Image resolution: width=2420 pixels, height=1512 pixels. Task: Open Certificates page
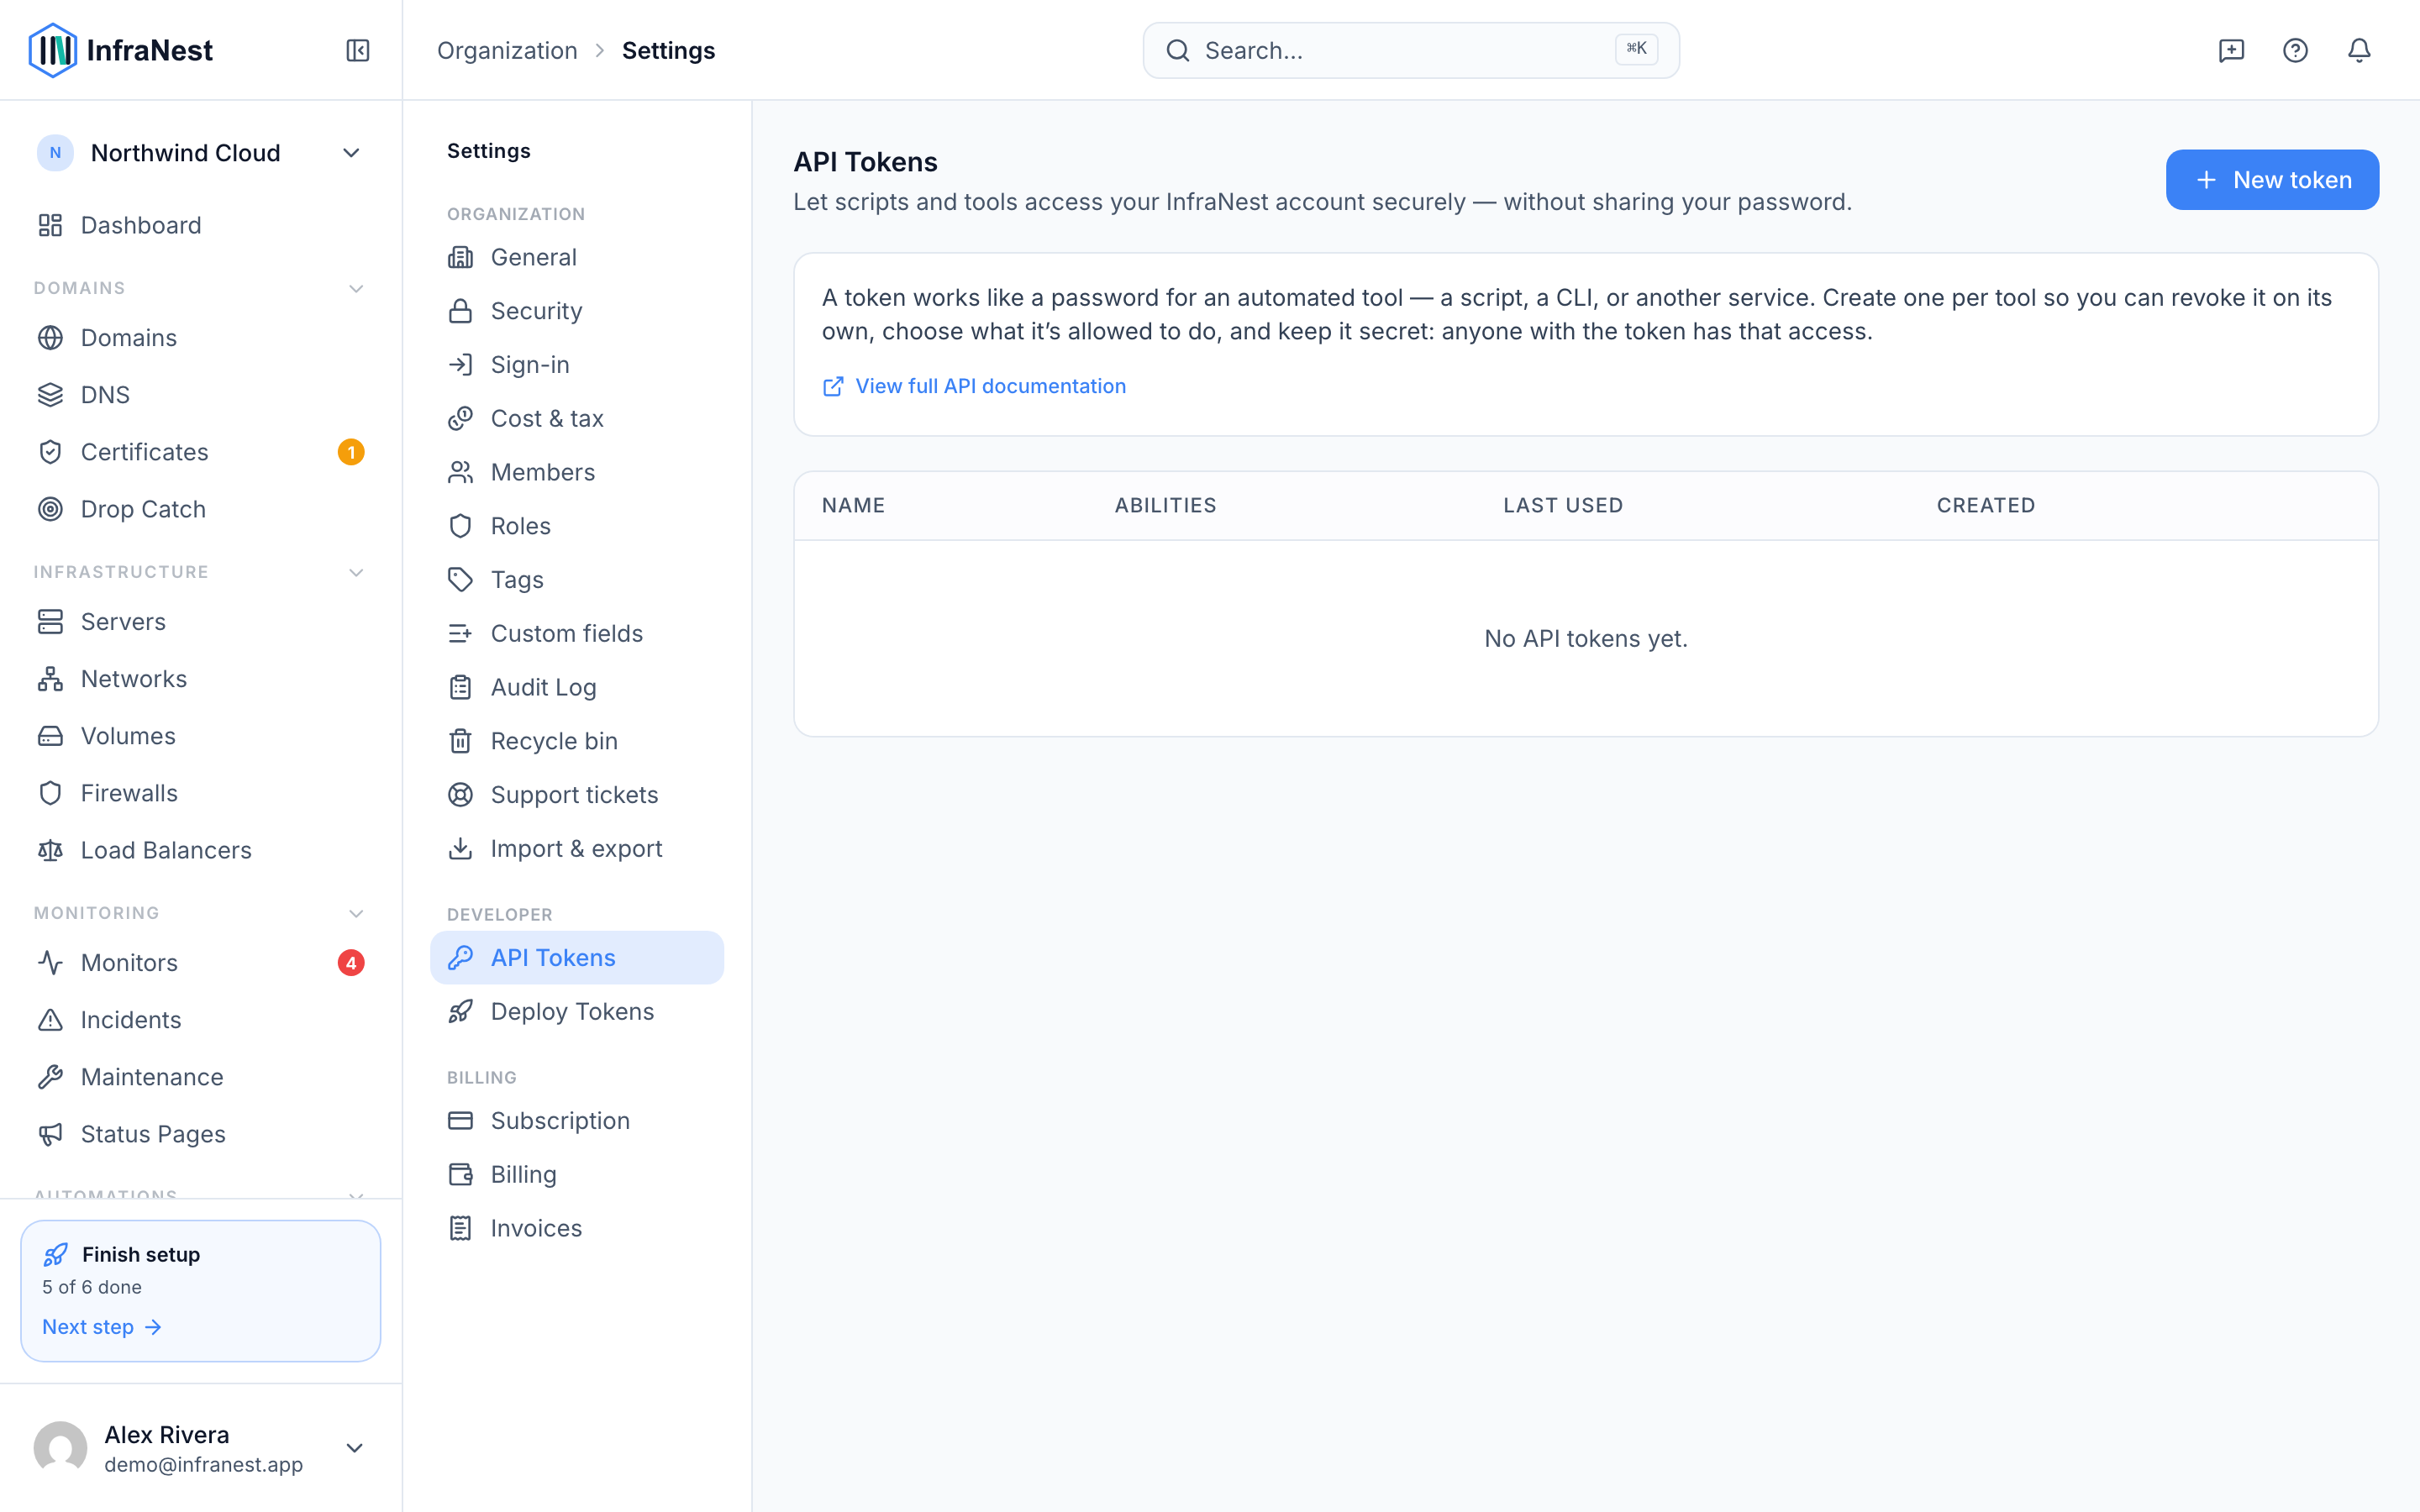click(200, 452)
